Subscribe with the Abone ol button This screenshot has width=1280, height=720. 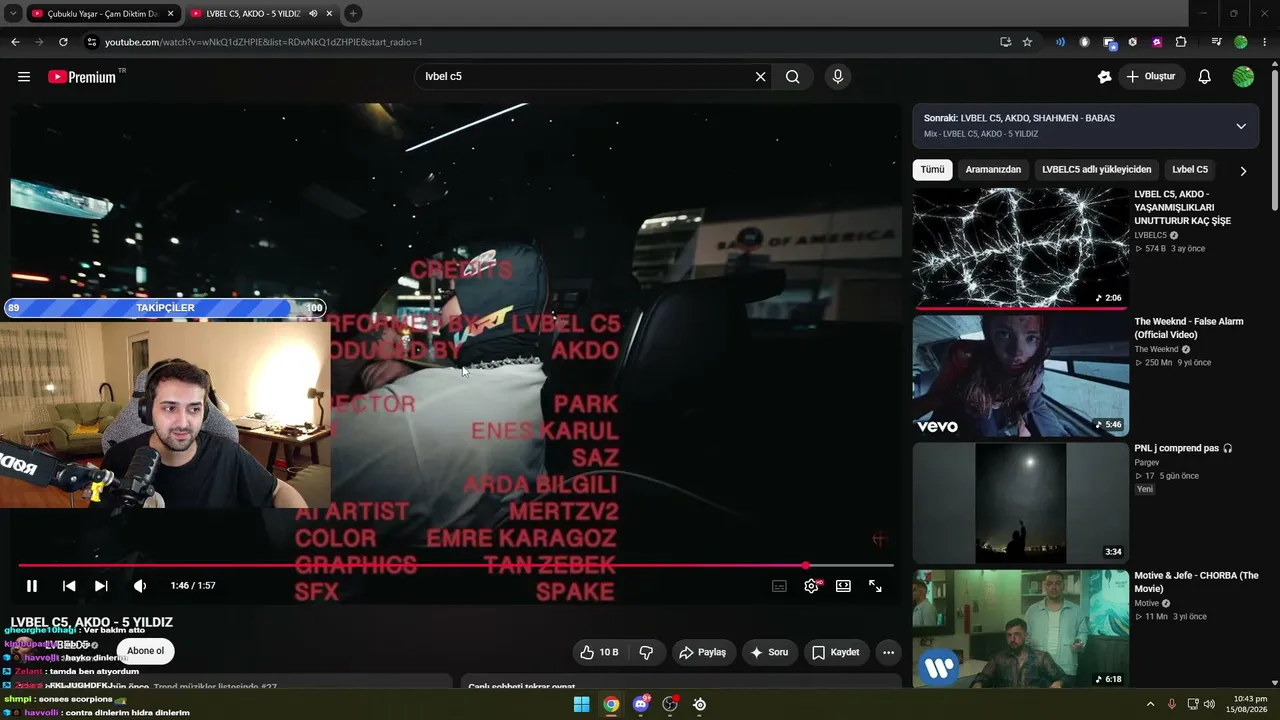click(145, 651)
